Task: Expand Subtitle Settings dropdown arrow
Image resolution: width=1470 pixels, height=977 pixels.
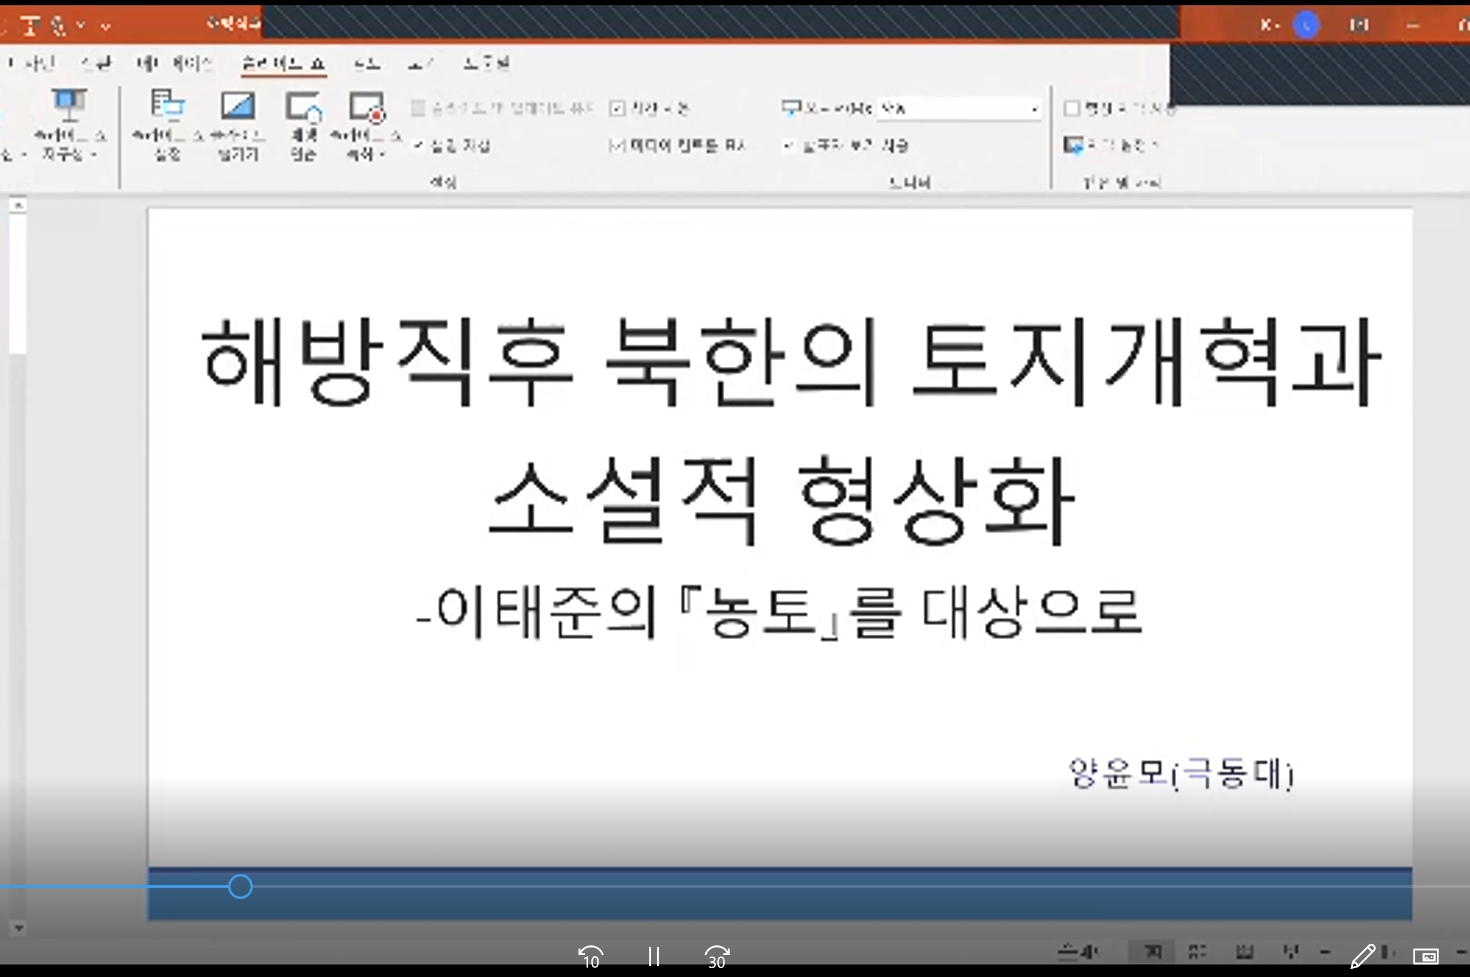Action: coord(1154,145)
